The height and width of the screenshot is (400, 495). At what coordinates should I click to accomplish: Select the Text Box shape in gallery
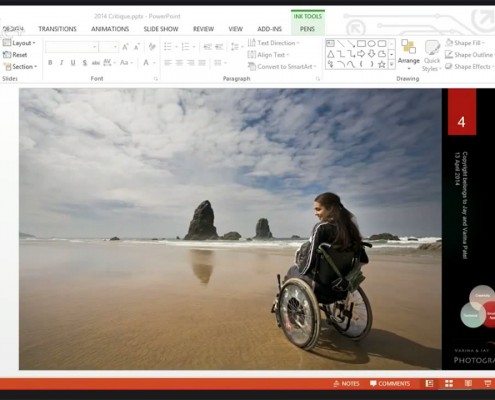click(x=330, y=43)
